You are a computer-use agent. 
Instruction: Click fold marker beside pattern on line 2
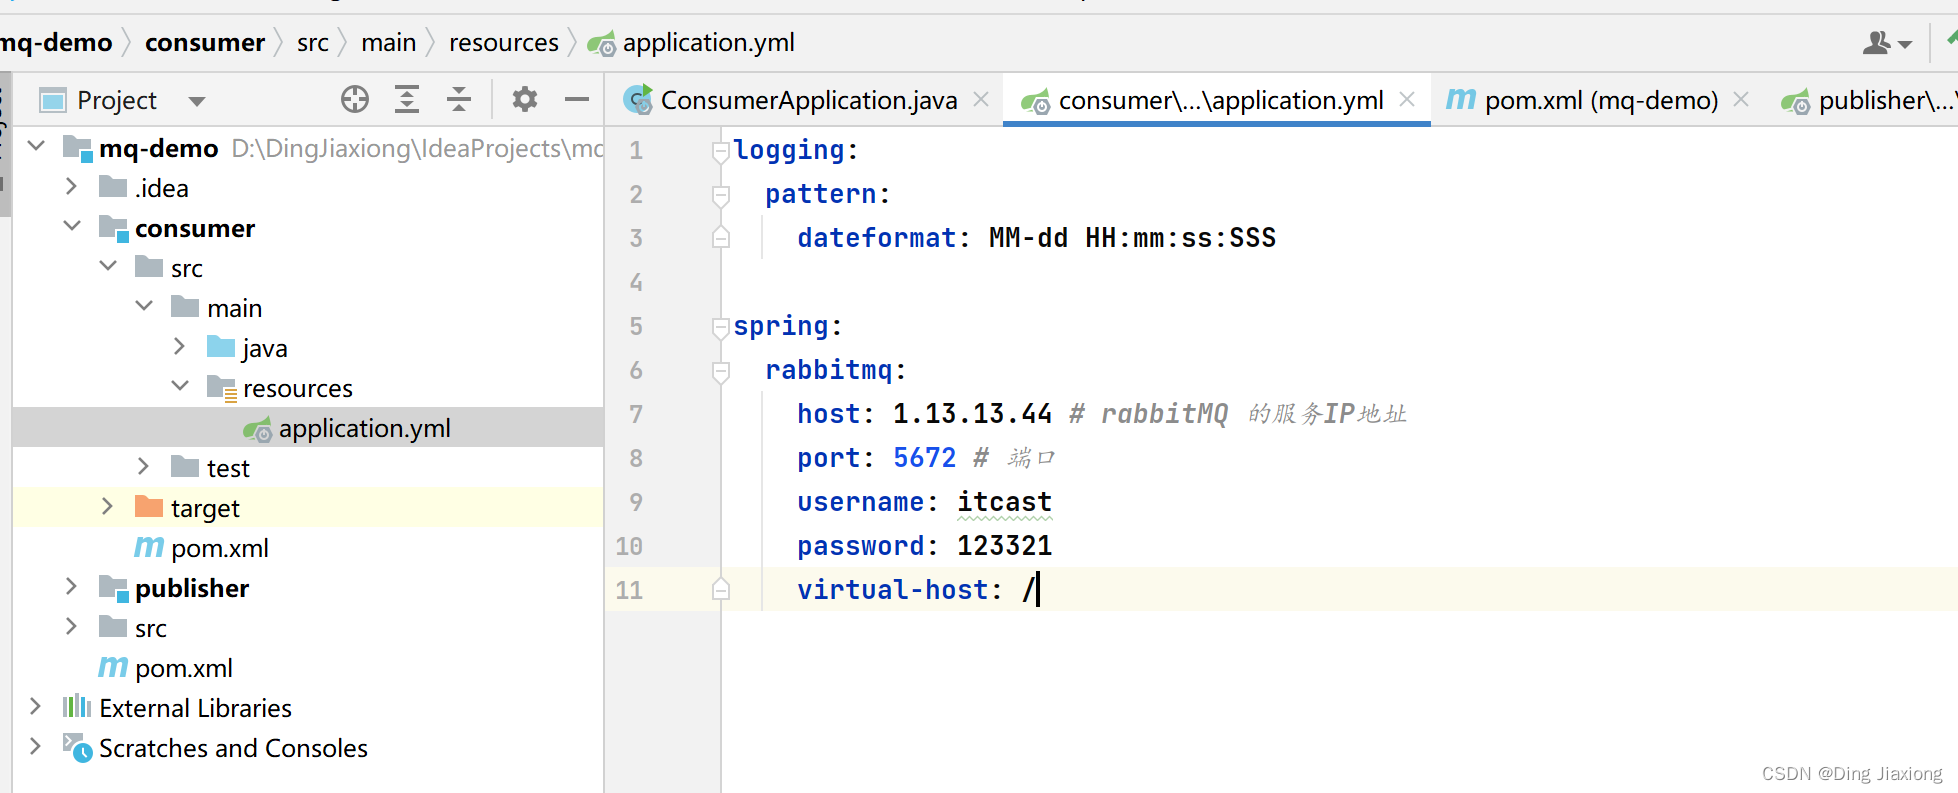click(720, 194)
